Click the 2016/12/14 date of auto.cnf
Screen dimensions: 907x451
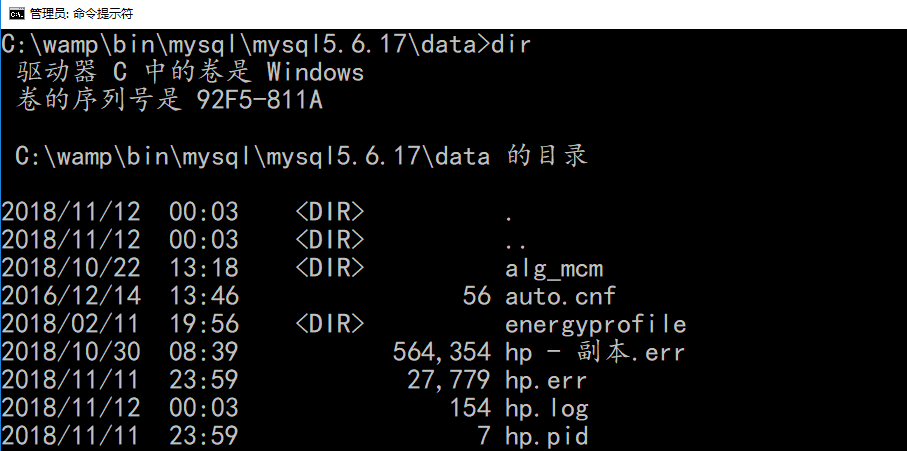71,296
